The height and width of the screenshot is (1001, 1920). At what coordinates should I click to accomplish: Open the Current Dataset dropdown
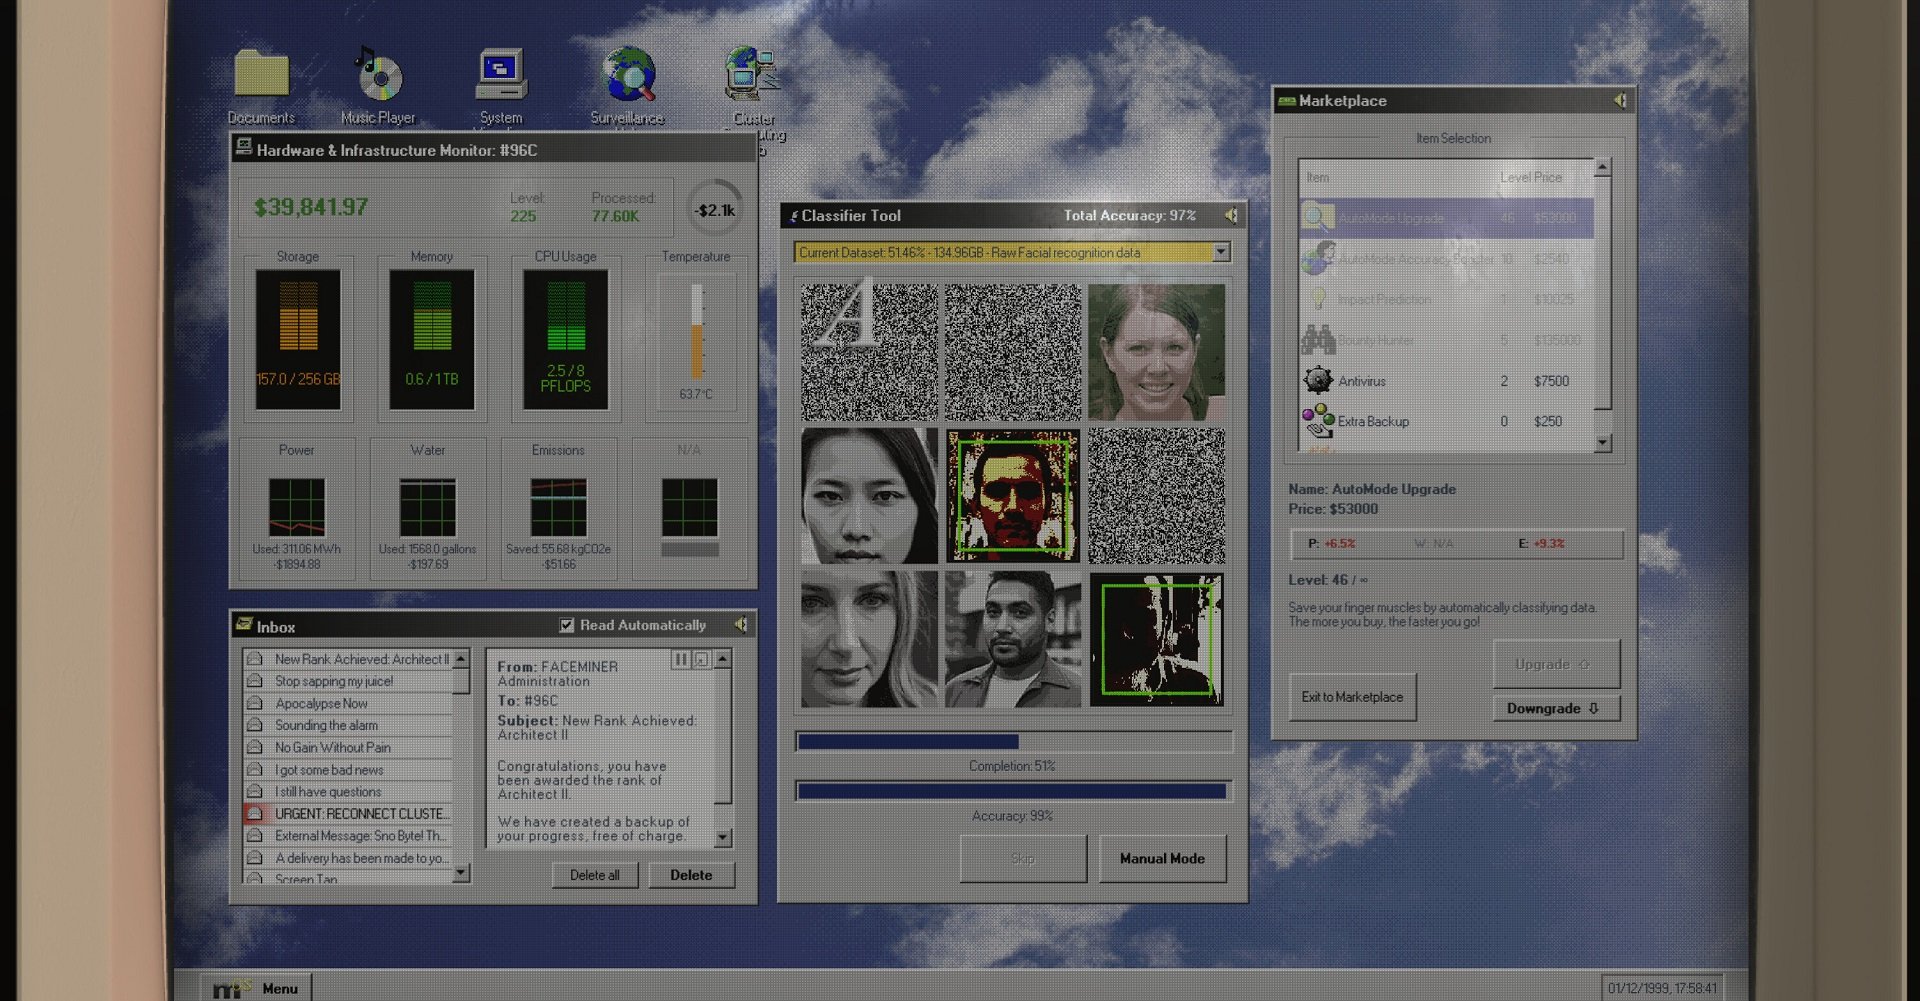tap(1221, 252)
